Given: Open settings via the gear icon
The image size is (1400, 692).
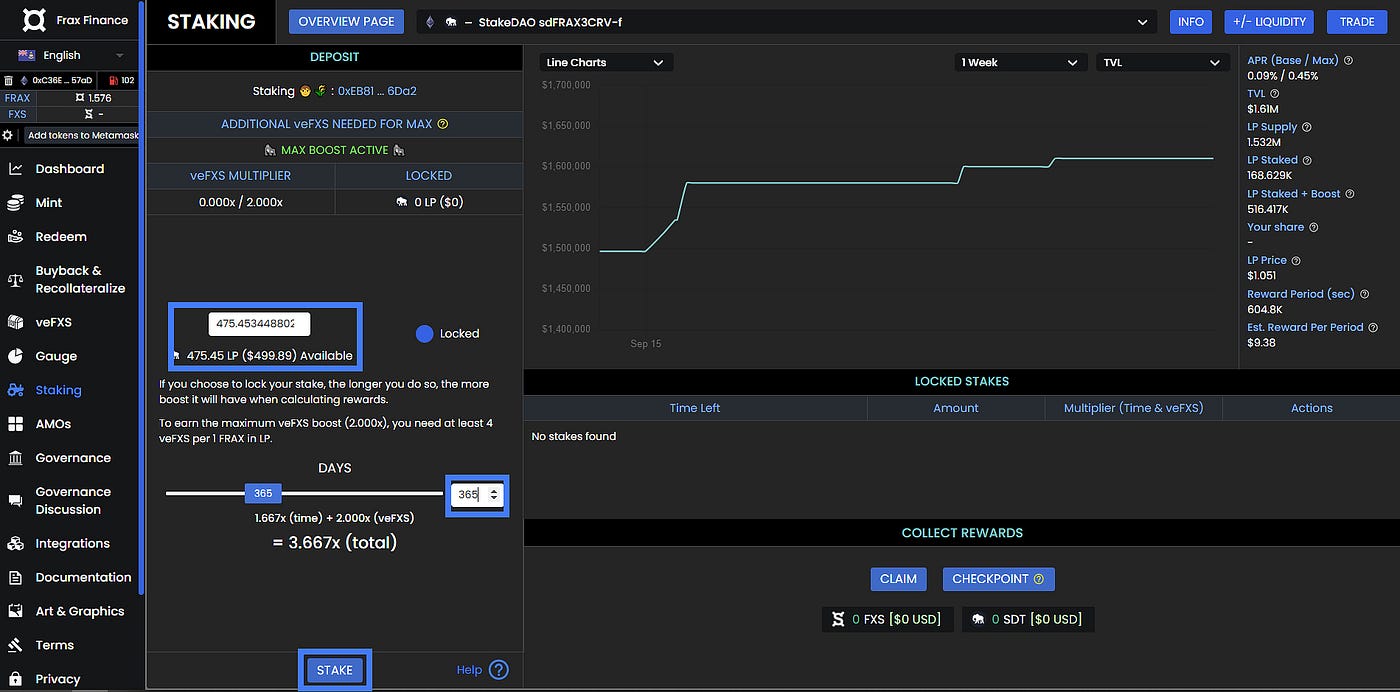Looking at the screenshot, I should pos(7,135).
